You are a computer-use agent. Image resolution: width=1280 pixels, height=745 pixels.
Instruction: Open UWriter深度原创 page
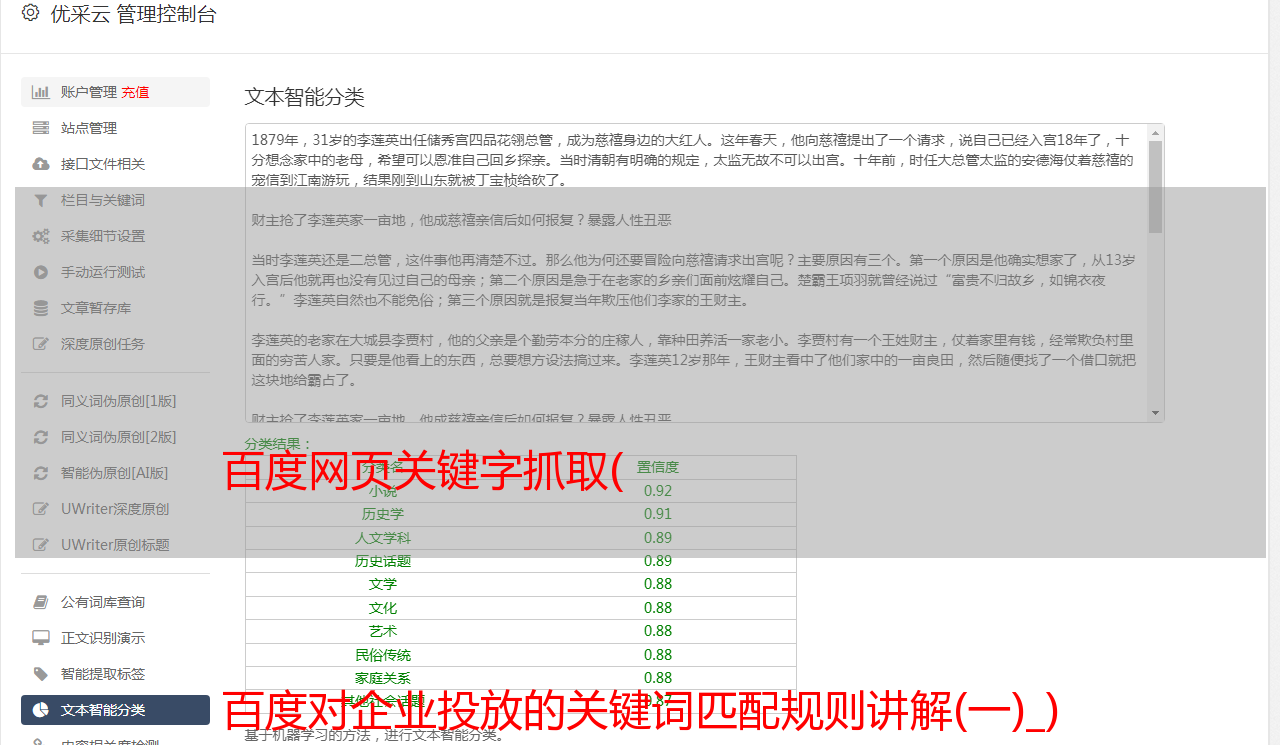tap(115, 509)
